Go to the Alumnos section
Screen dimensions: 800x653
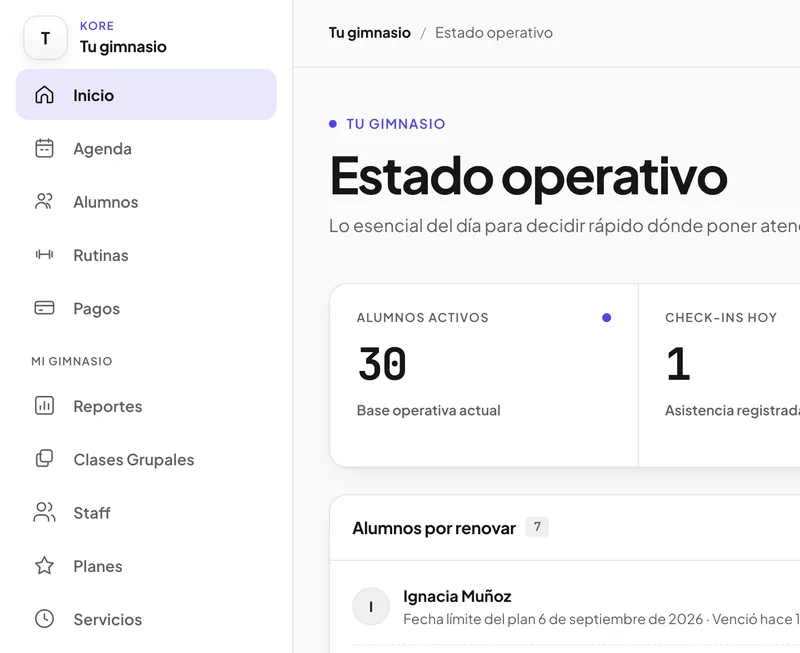[x=146, y=202]
